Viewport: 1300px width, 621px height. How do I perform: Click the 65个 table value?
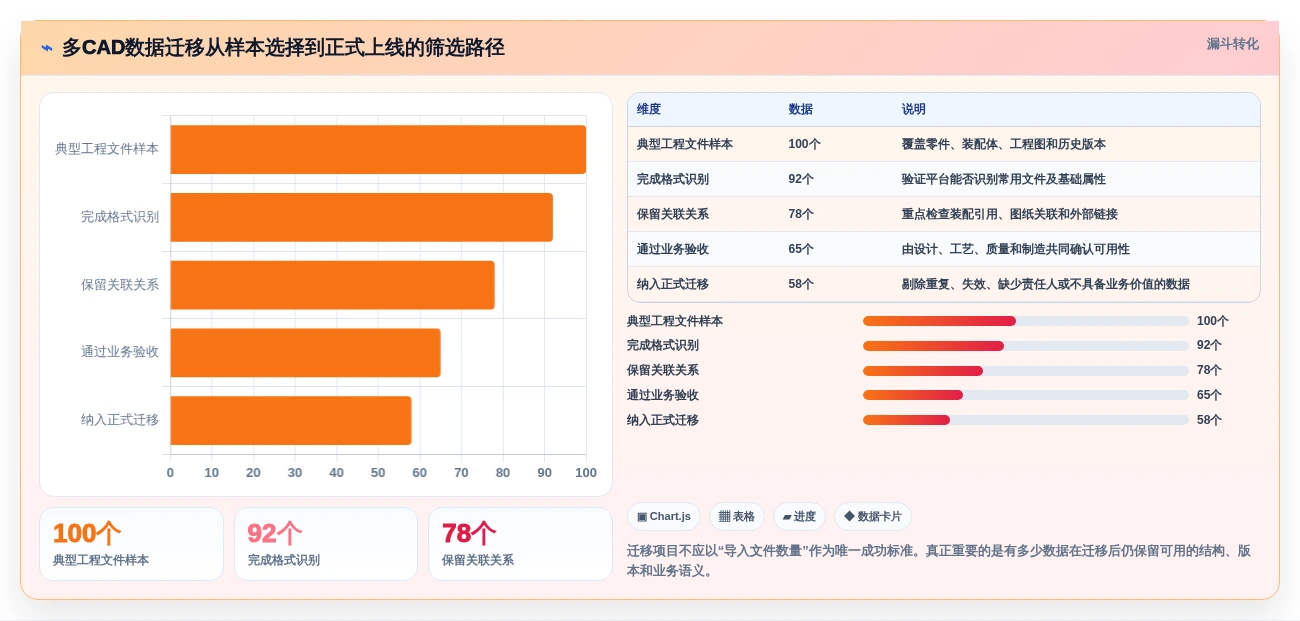coord(801,249)
